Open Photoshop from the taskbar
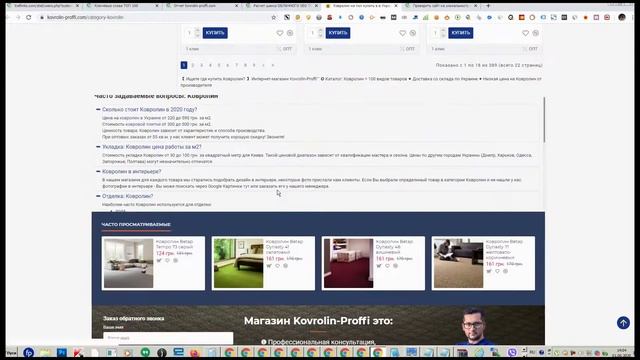This screenshot has height=360, width=640. point(62,352)
